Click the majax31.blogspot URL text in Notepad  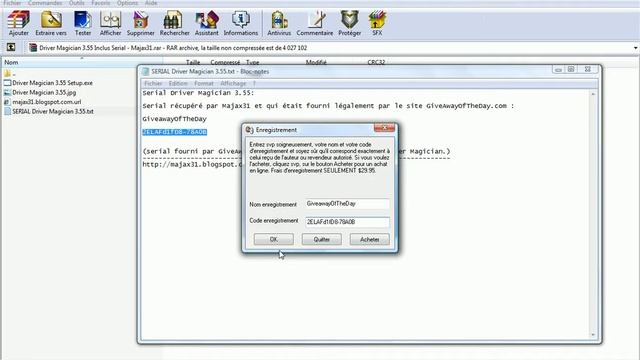(x=192, y=164)
